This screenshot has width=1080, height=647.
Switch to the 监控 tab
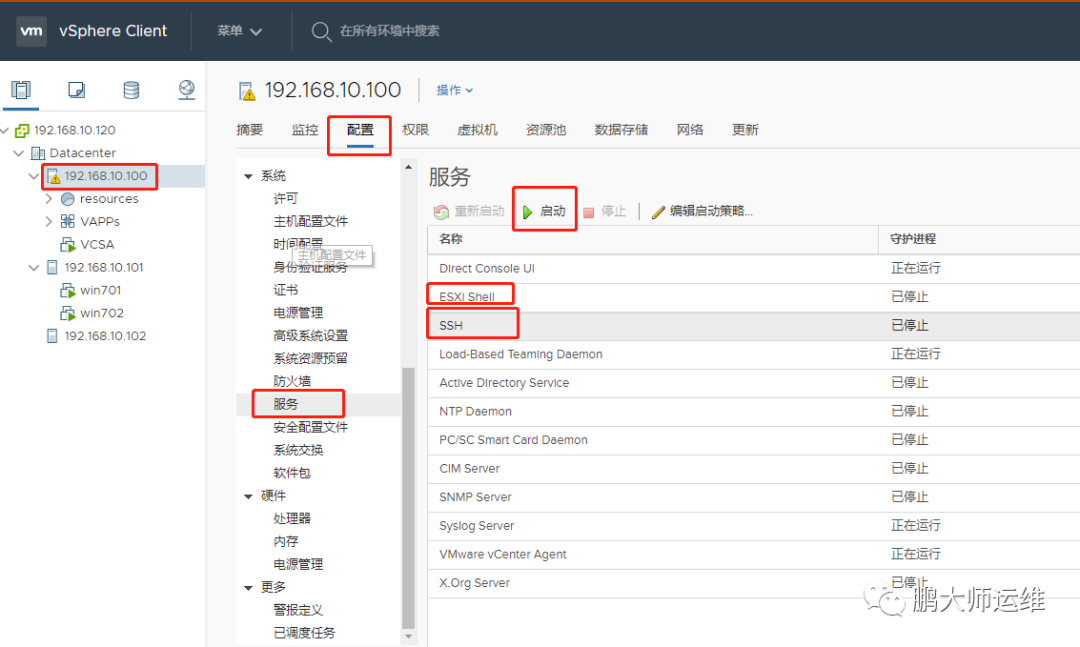coord(304,130)
